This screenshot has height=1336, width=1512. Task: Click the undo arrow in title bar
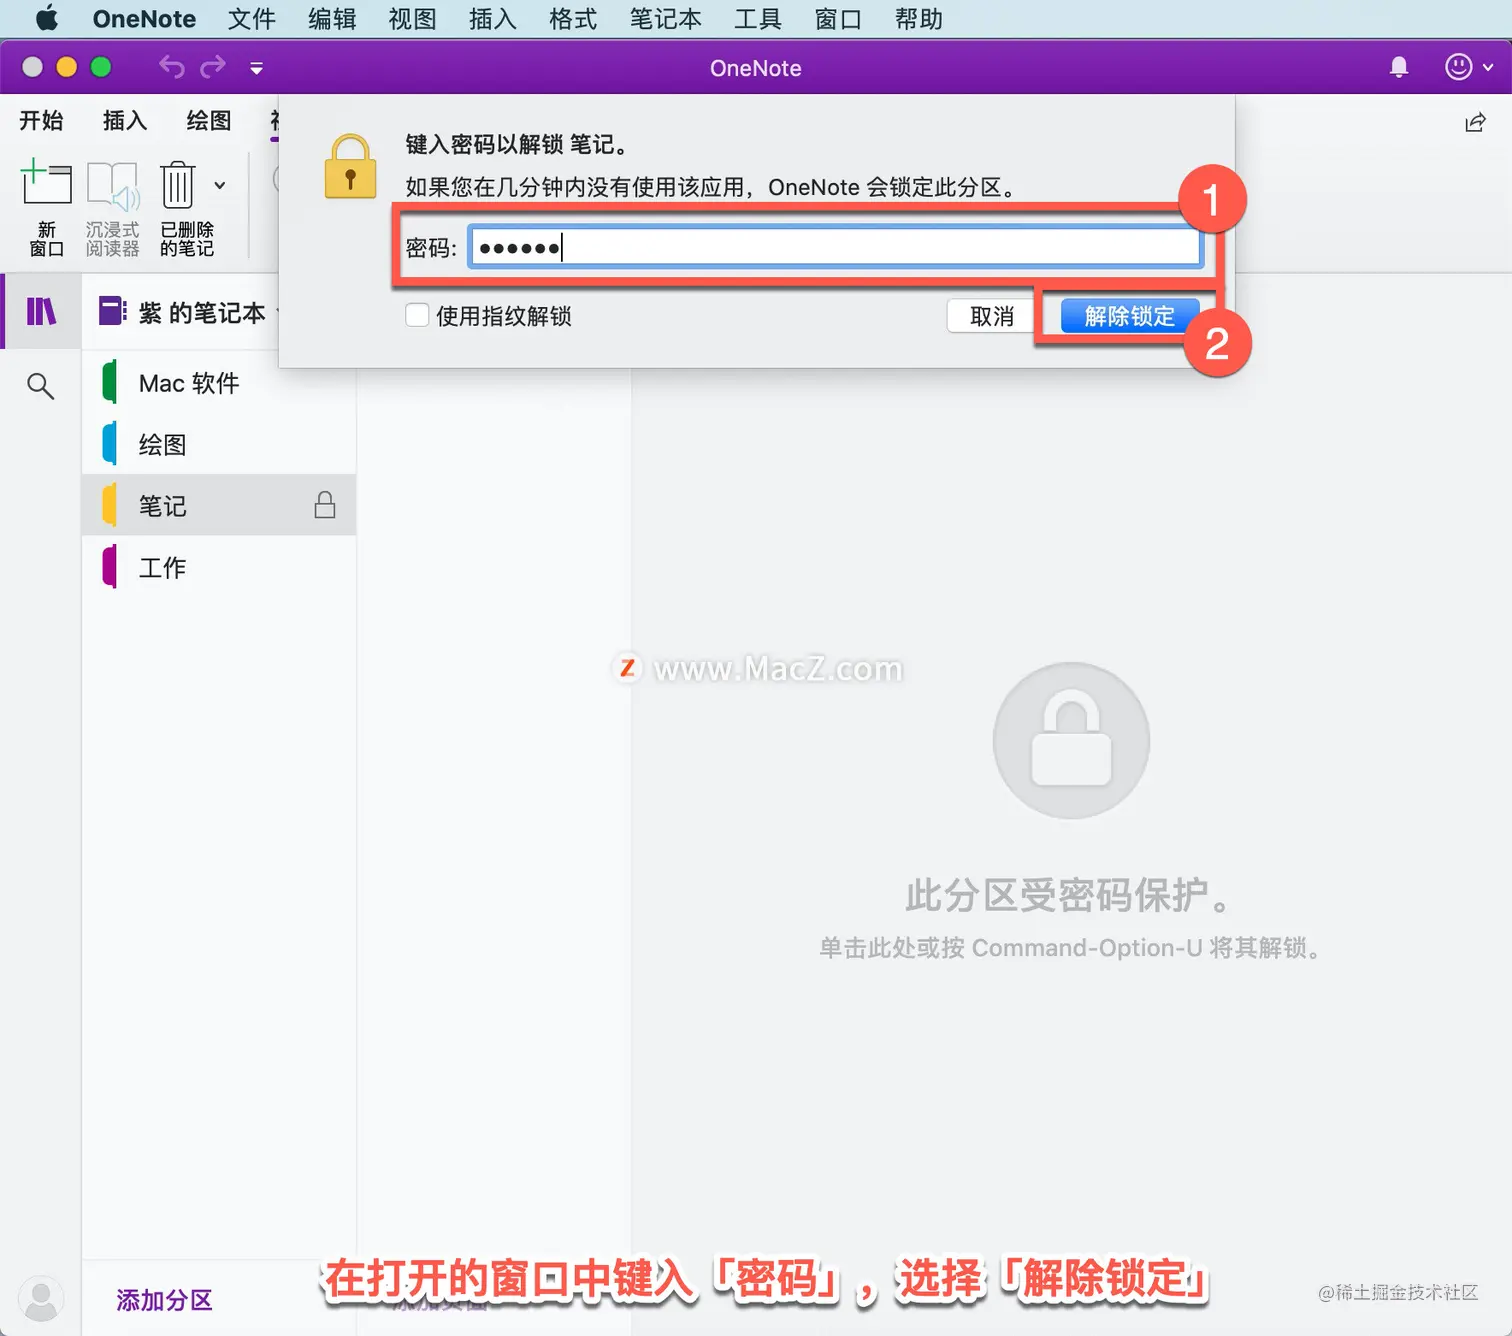pyautogui.click(x=172, y=67)
